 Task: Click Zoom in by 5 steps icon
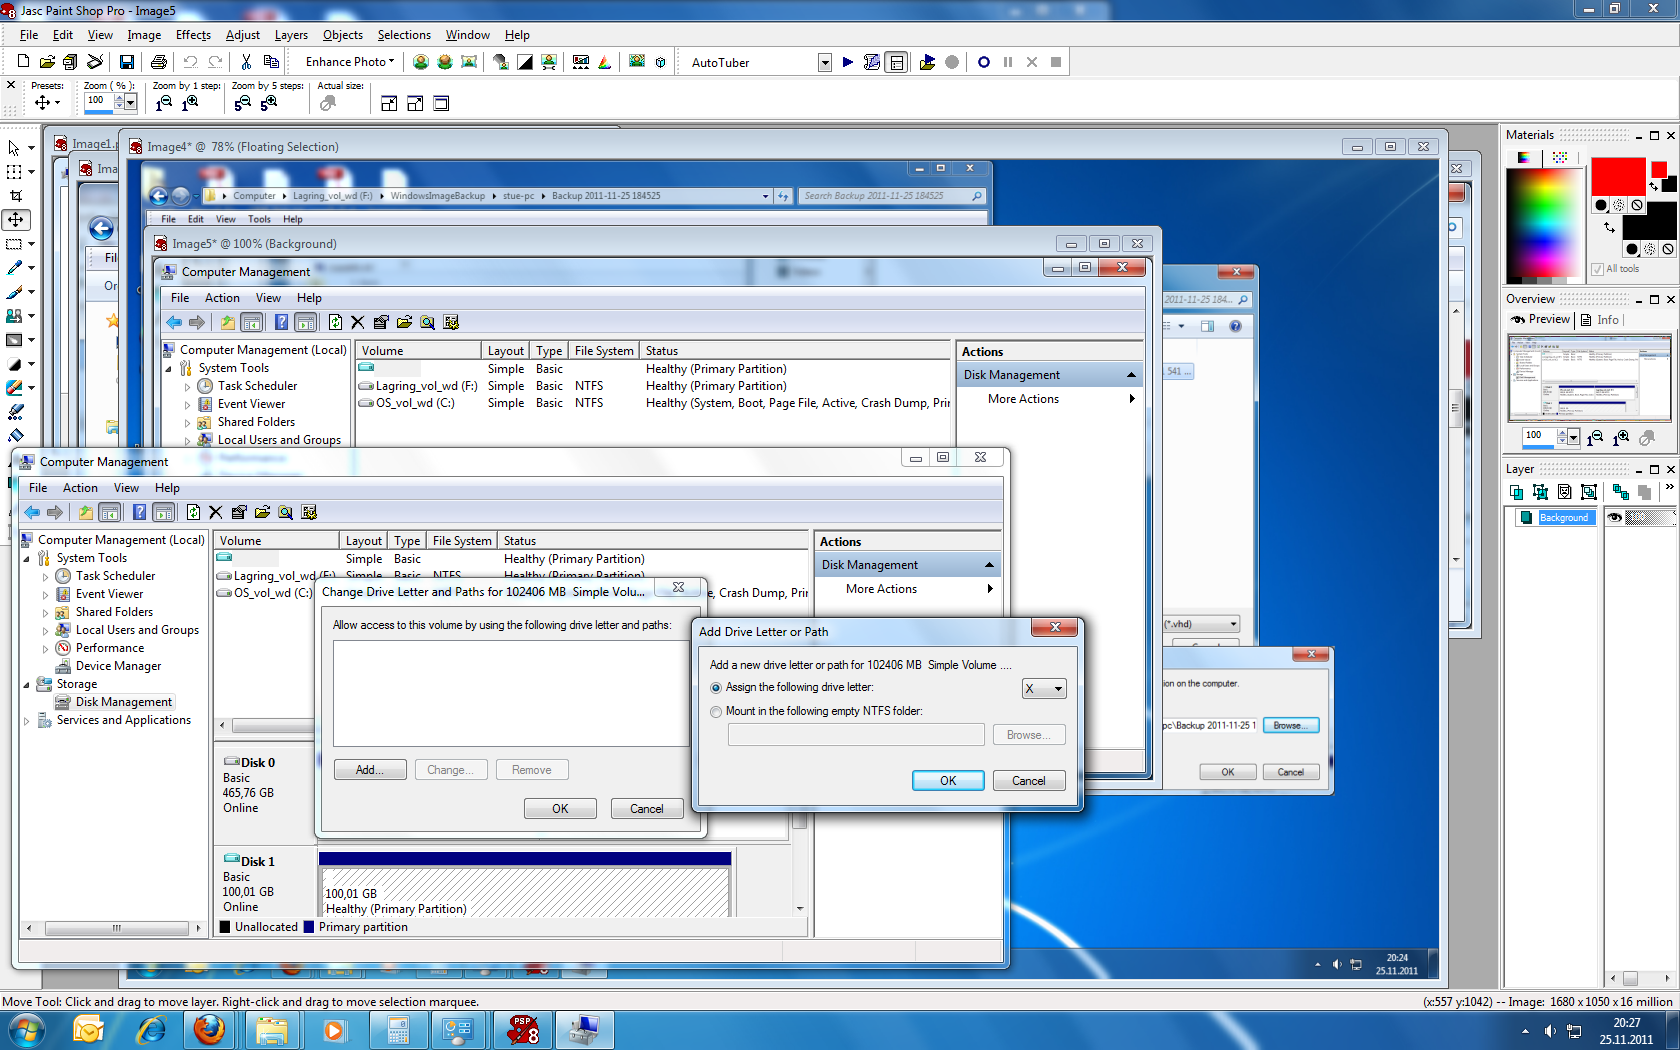tap(269, 103)
